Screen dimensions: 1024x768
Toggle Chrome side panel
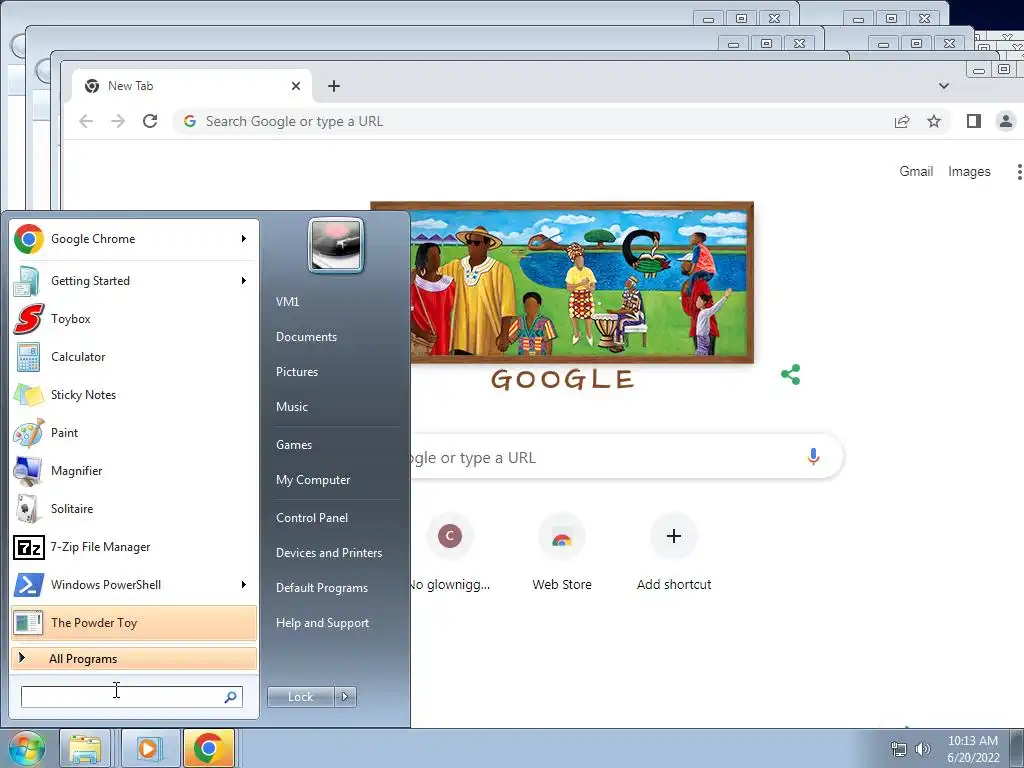974,121
